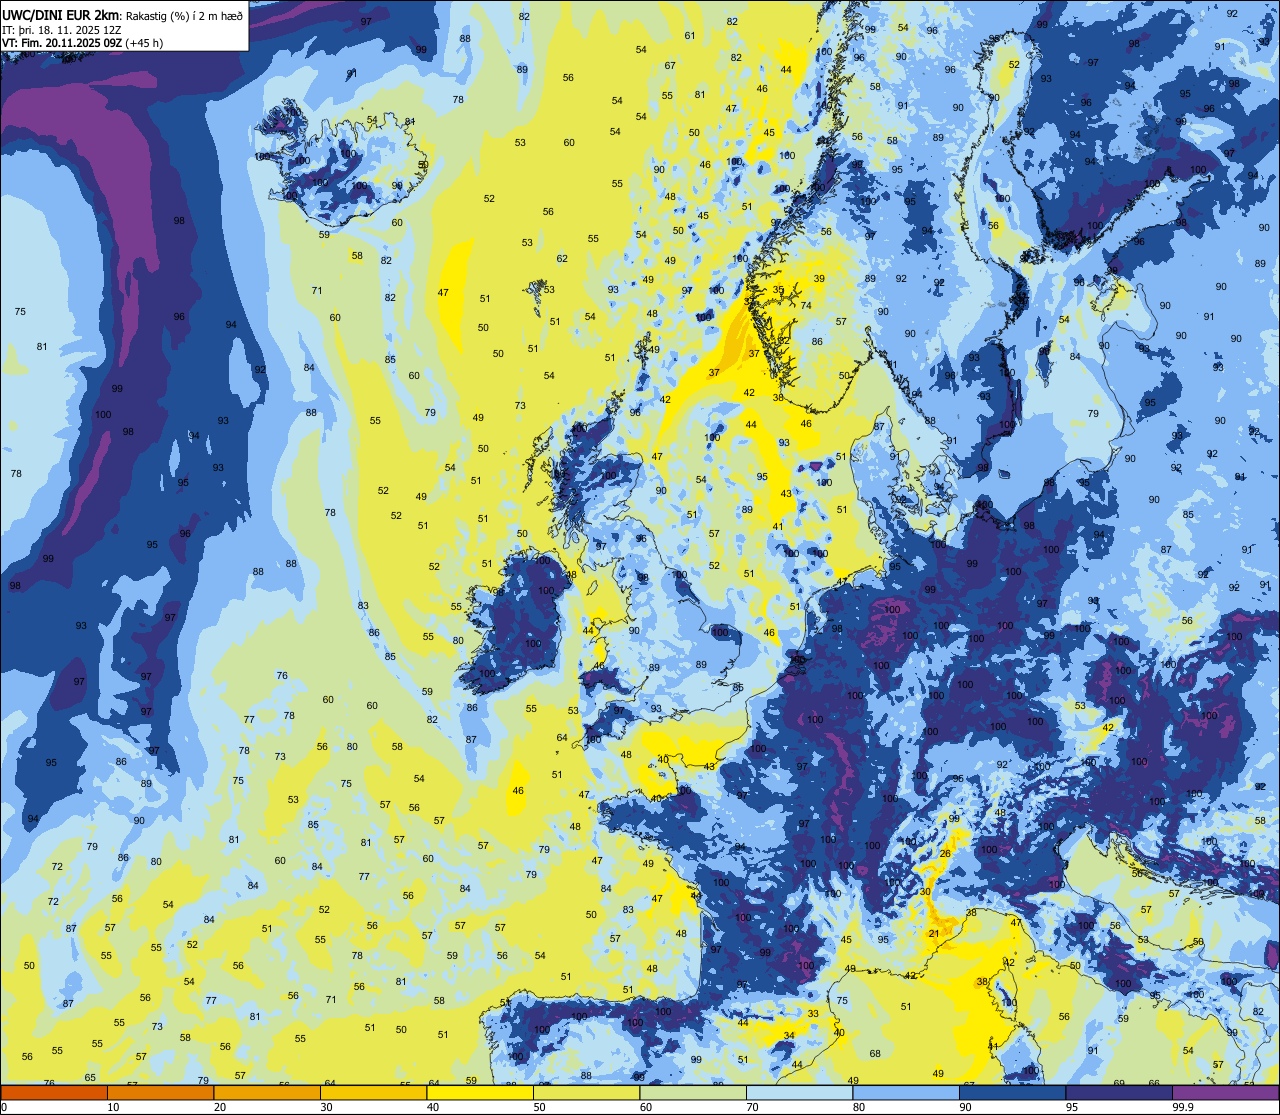Click the 80–90% medium blue legend swatch
This screenshot has height=1115, width=1280.
click(x=905, y=1092)
